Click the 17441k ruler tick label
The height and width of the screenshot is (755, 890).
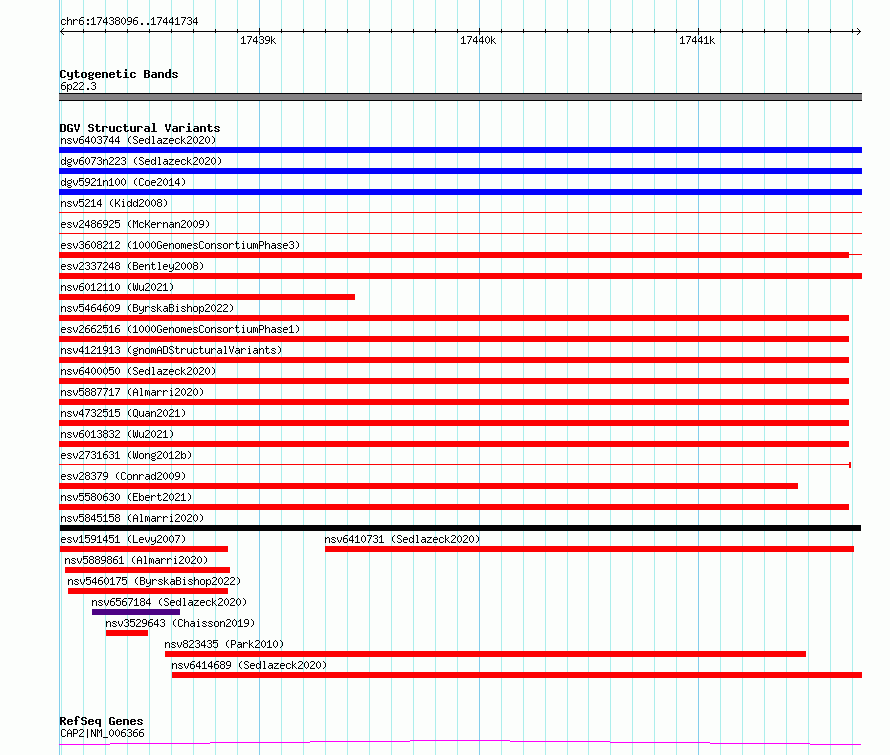(x=697, y=40)
